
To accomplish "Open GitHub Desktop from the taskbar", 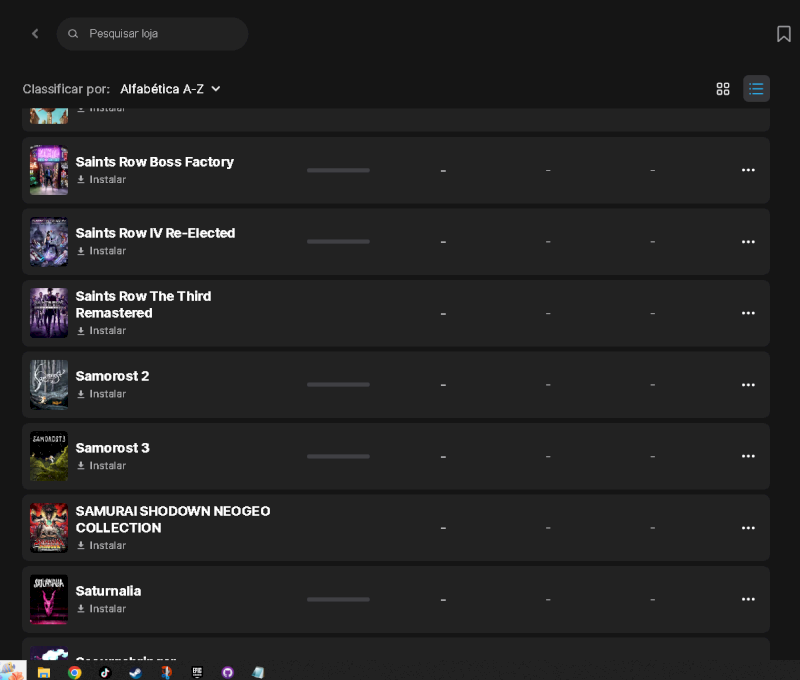I will click(x=228, y=672).
